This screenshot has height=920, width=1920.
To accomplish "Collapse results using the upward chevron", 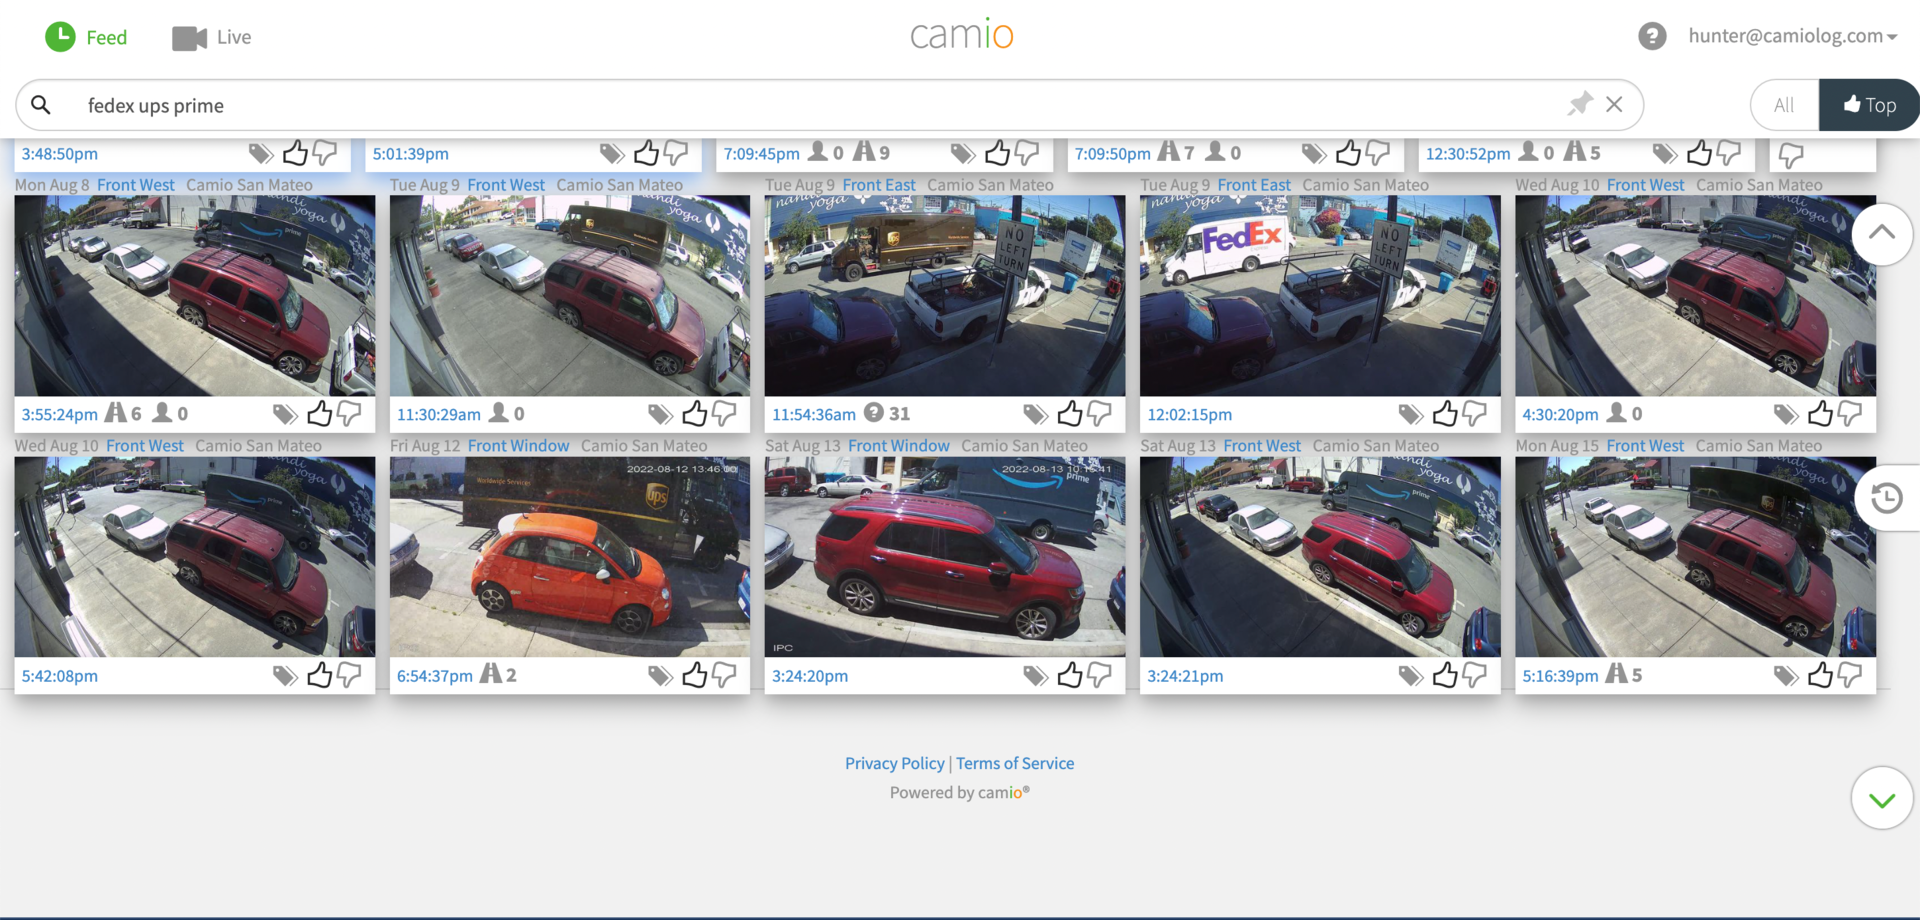I will click(1883, 234).
